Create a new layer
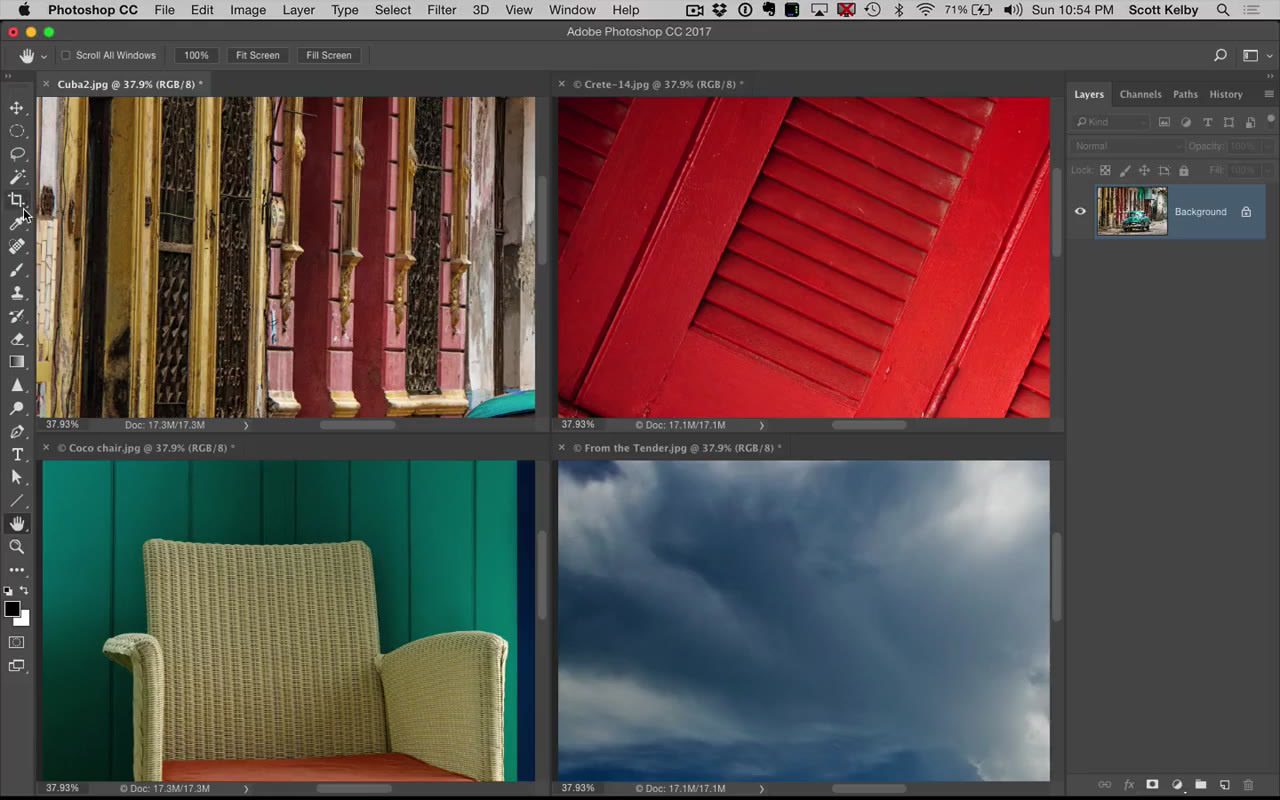The image size is (1280, 800). [x=1224, y=785]
